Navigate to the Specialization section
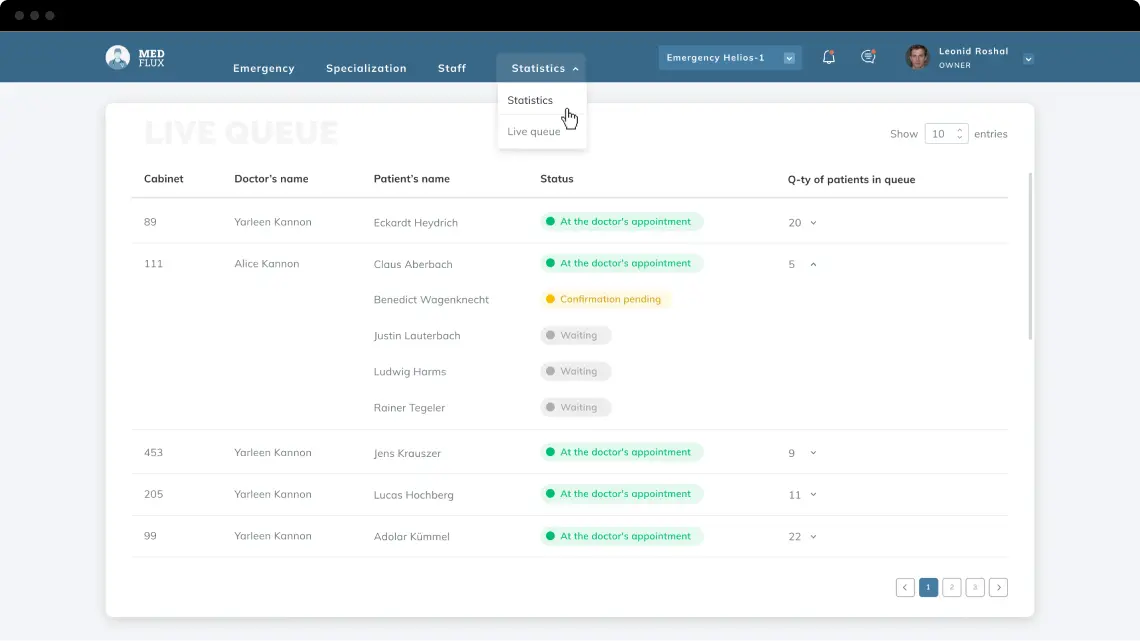This screenshot has height=641, width=1140. (x=366, y=68)
